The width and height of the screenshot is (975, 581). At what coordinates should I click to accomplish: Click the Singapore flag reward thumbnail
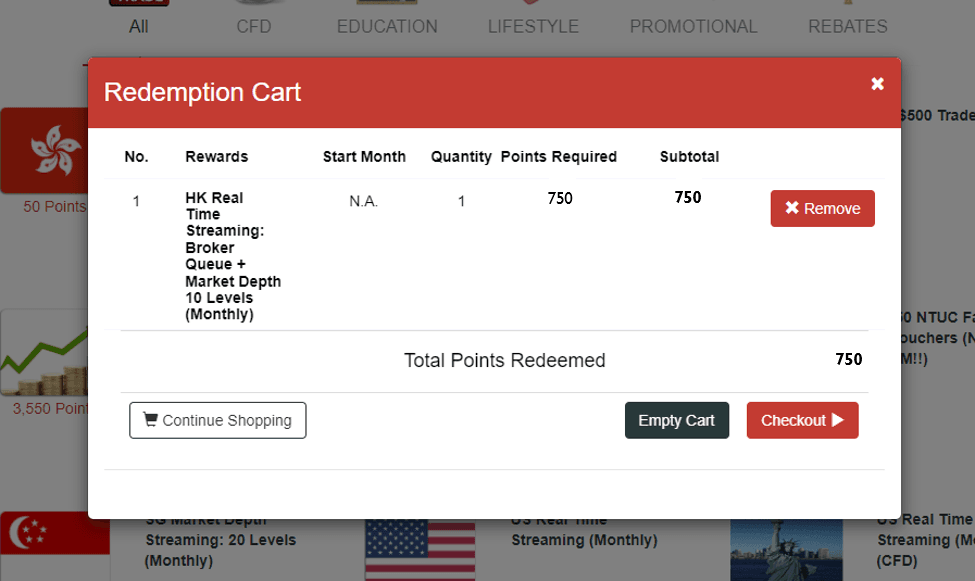pos(55,546)
